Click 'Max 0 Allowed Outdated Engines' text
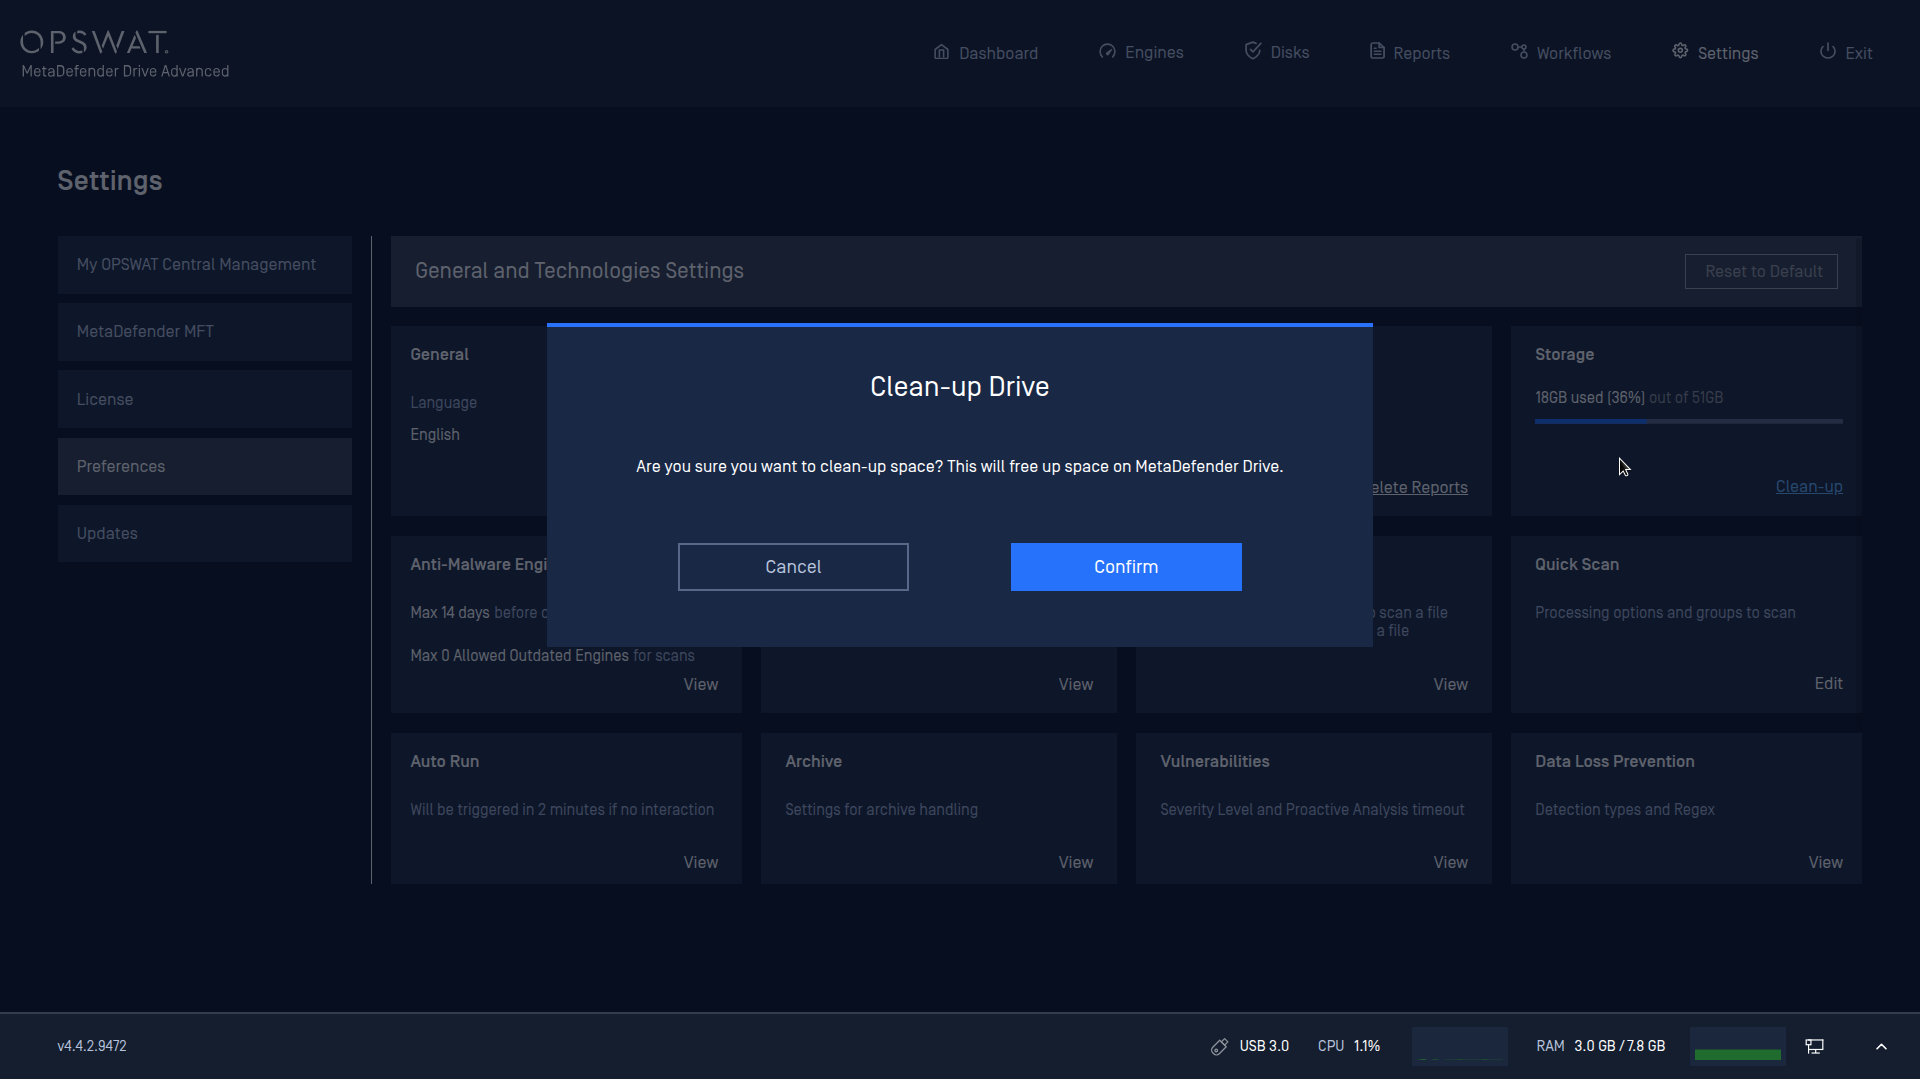This screenshot has height=1079, width=1920. coord(519,656)
